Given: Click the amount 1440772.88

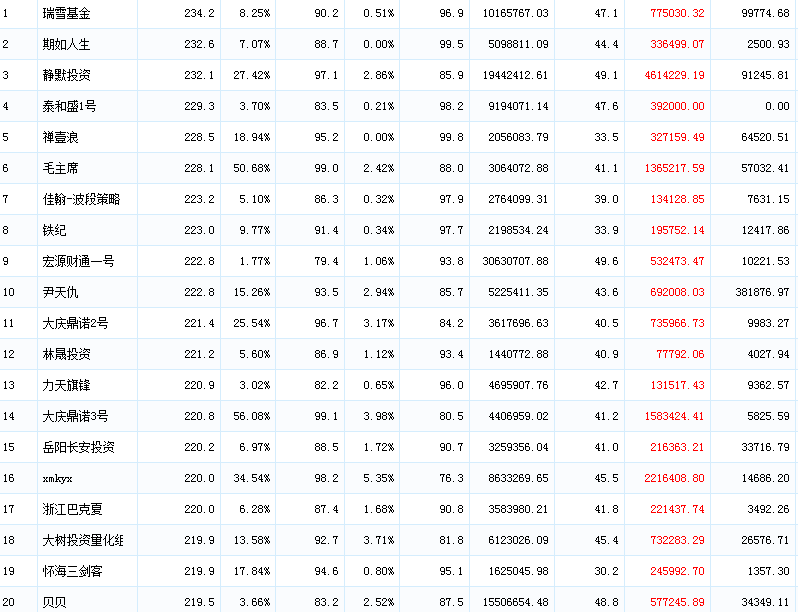Looking at the screenshot, I should [x=519, y=355].
